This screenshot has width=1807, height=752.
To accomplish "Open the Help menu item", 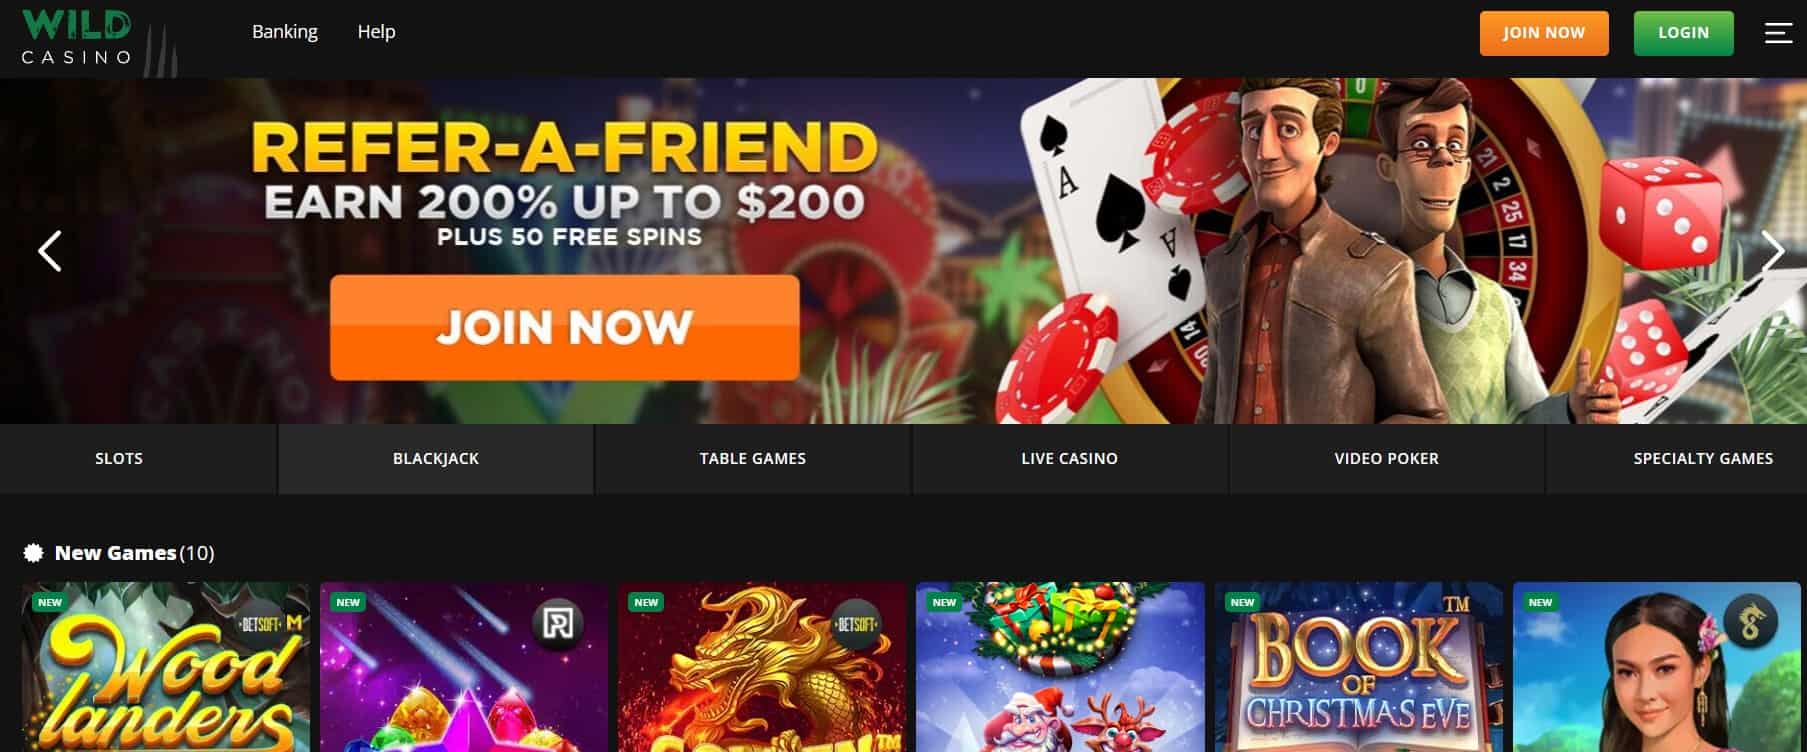I will coord(376,32).
